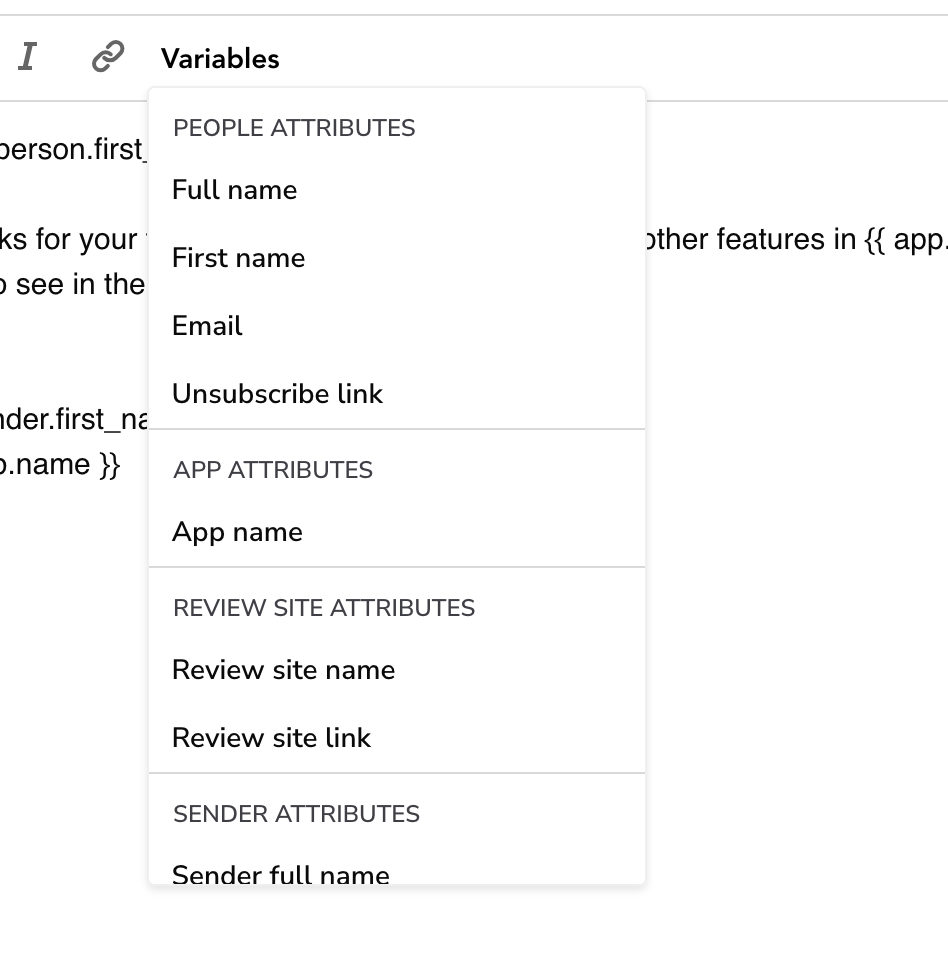Open the hyperlink tool icon
The image size is (948, 978).
(x=106, y=56)
